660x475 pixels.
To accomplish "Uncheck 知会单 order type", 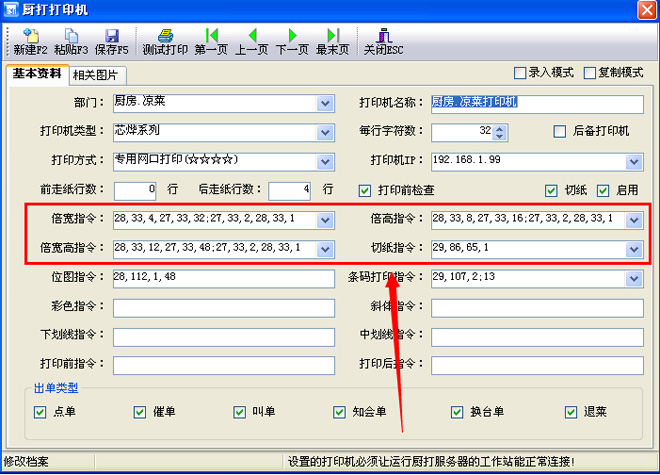I will (x=339, y=412).
